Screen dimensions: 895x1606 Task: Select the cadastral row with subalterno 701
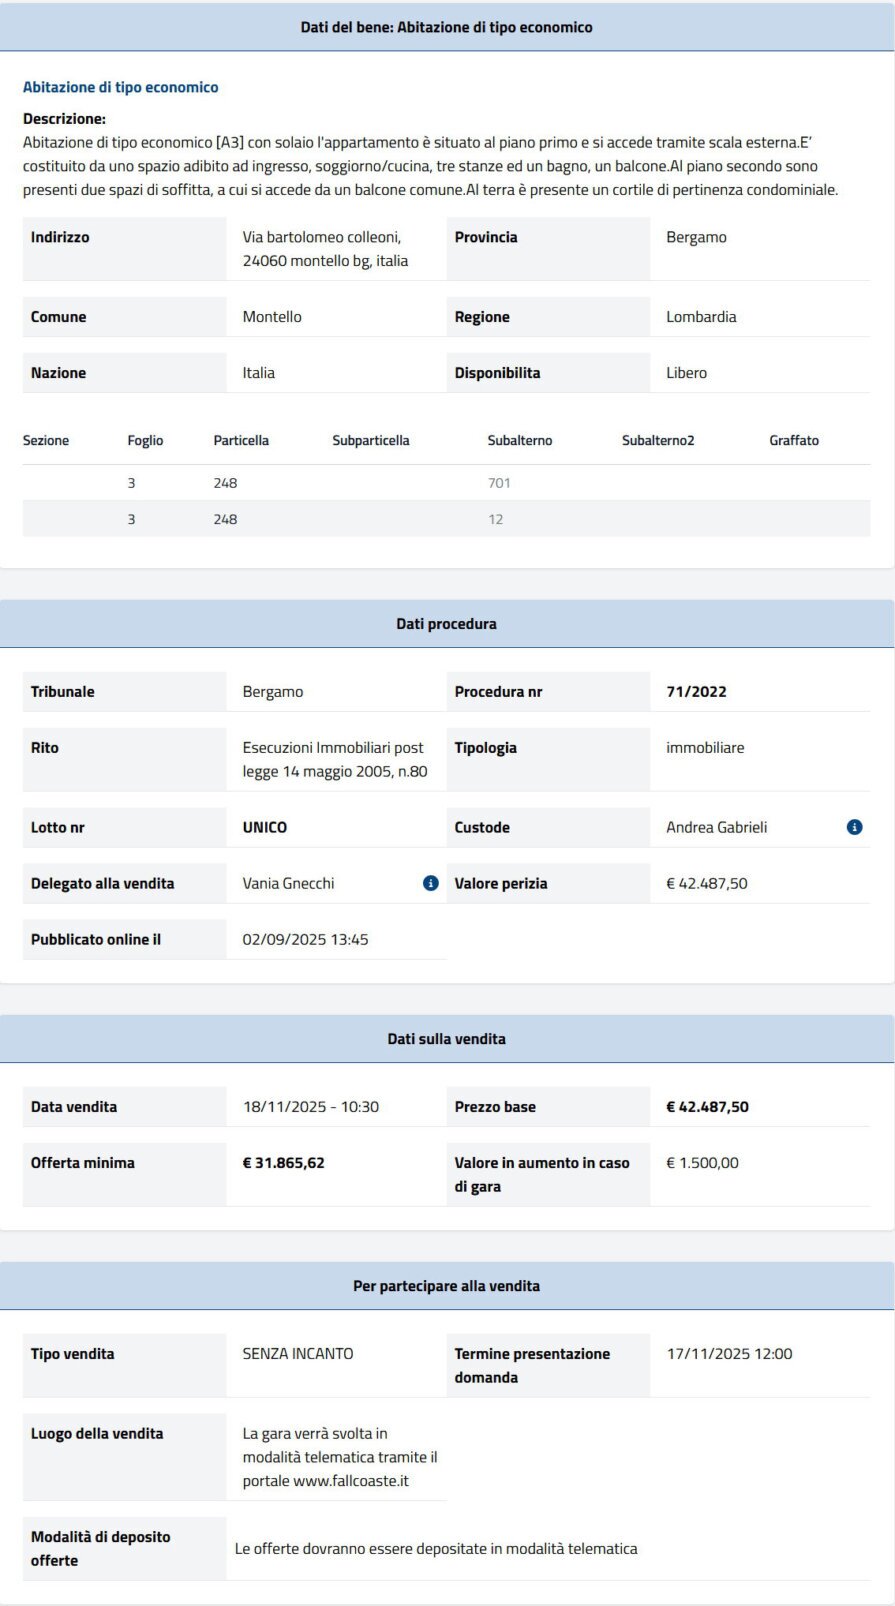[x=446, y=483]
